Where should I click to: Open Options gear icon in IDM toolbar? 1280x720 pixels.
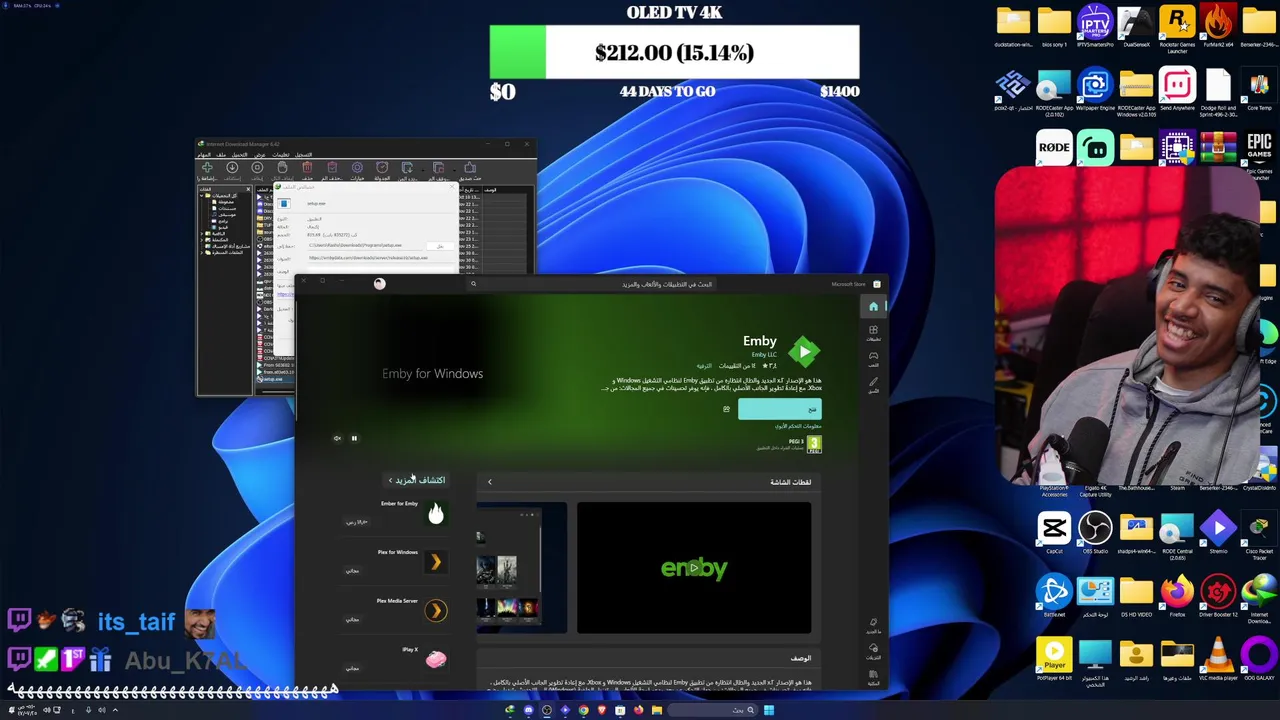357,167
